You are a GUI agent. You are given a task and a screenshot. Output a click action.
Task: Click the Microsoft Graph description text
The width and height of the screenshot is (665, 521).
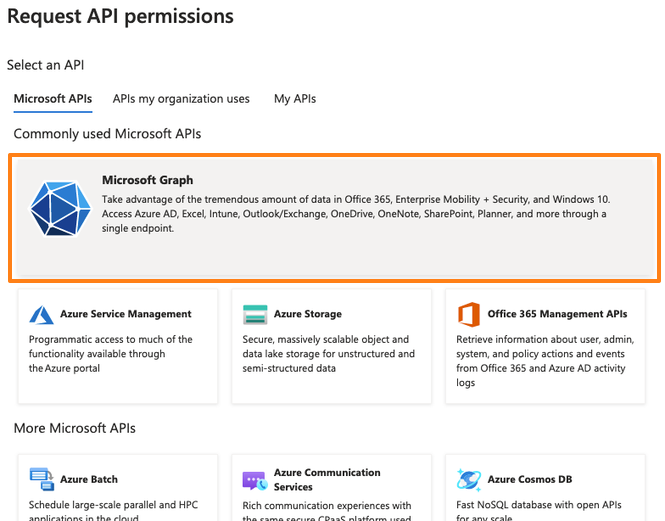tap(356, 214)
